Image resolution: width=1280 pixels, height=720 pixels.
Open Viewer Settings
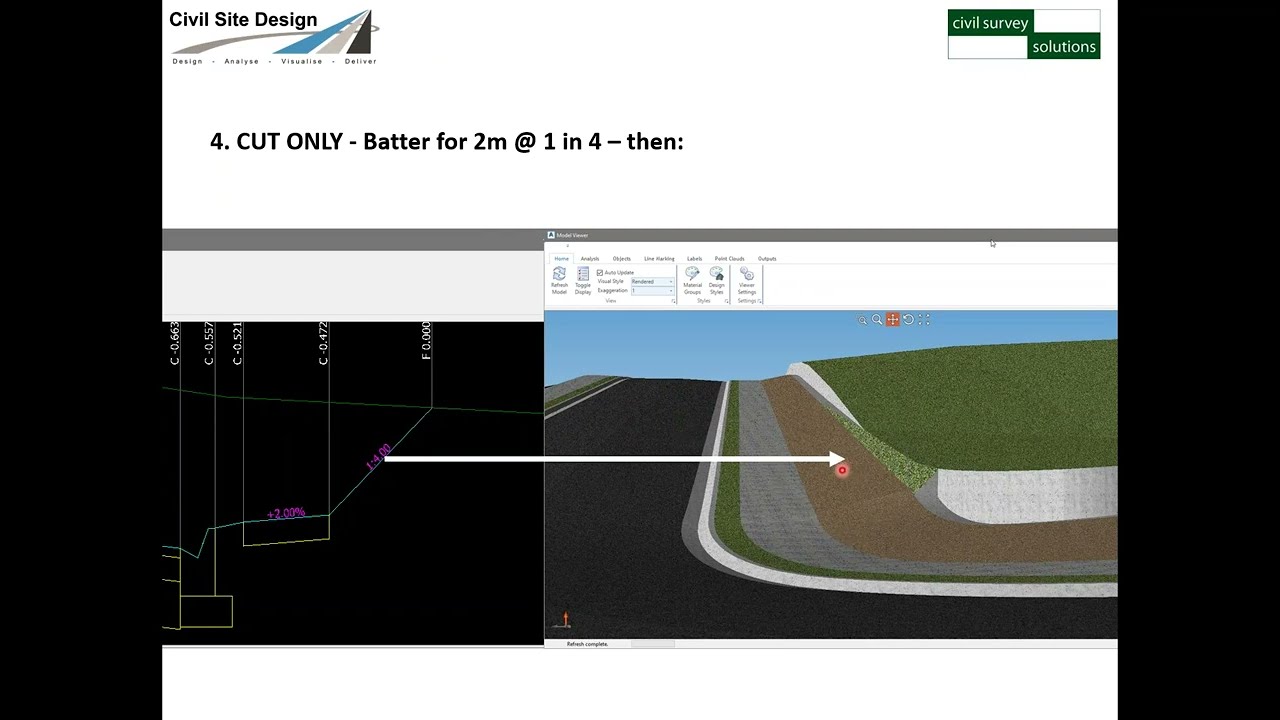click(x=747, y=280)
